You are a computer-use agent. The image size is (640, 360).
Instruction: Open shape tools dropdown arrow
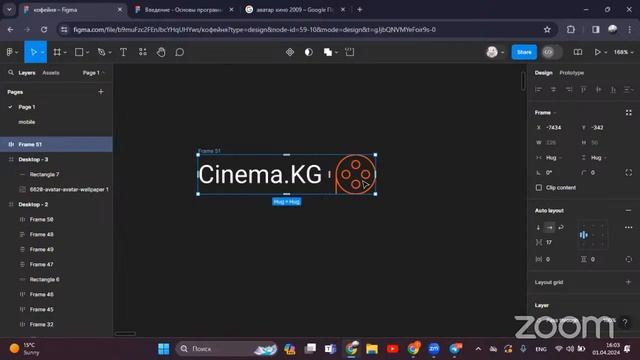pyautogui.click(x=87, y=53)
